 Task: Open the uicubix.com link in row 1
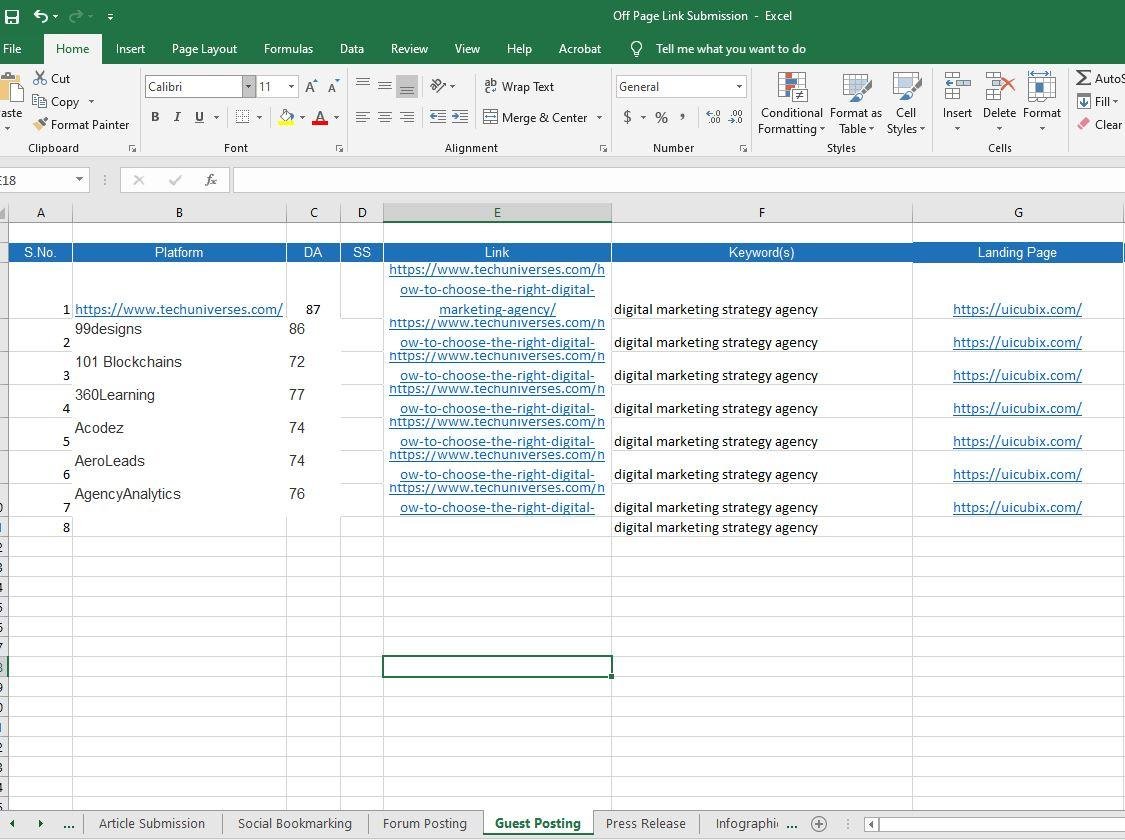1017,309
